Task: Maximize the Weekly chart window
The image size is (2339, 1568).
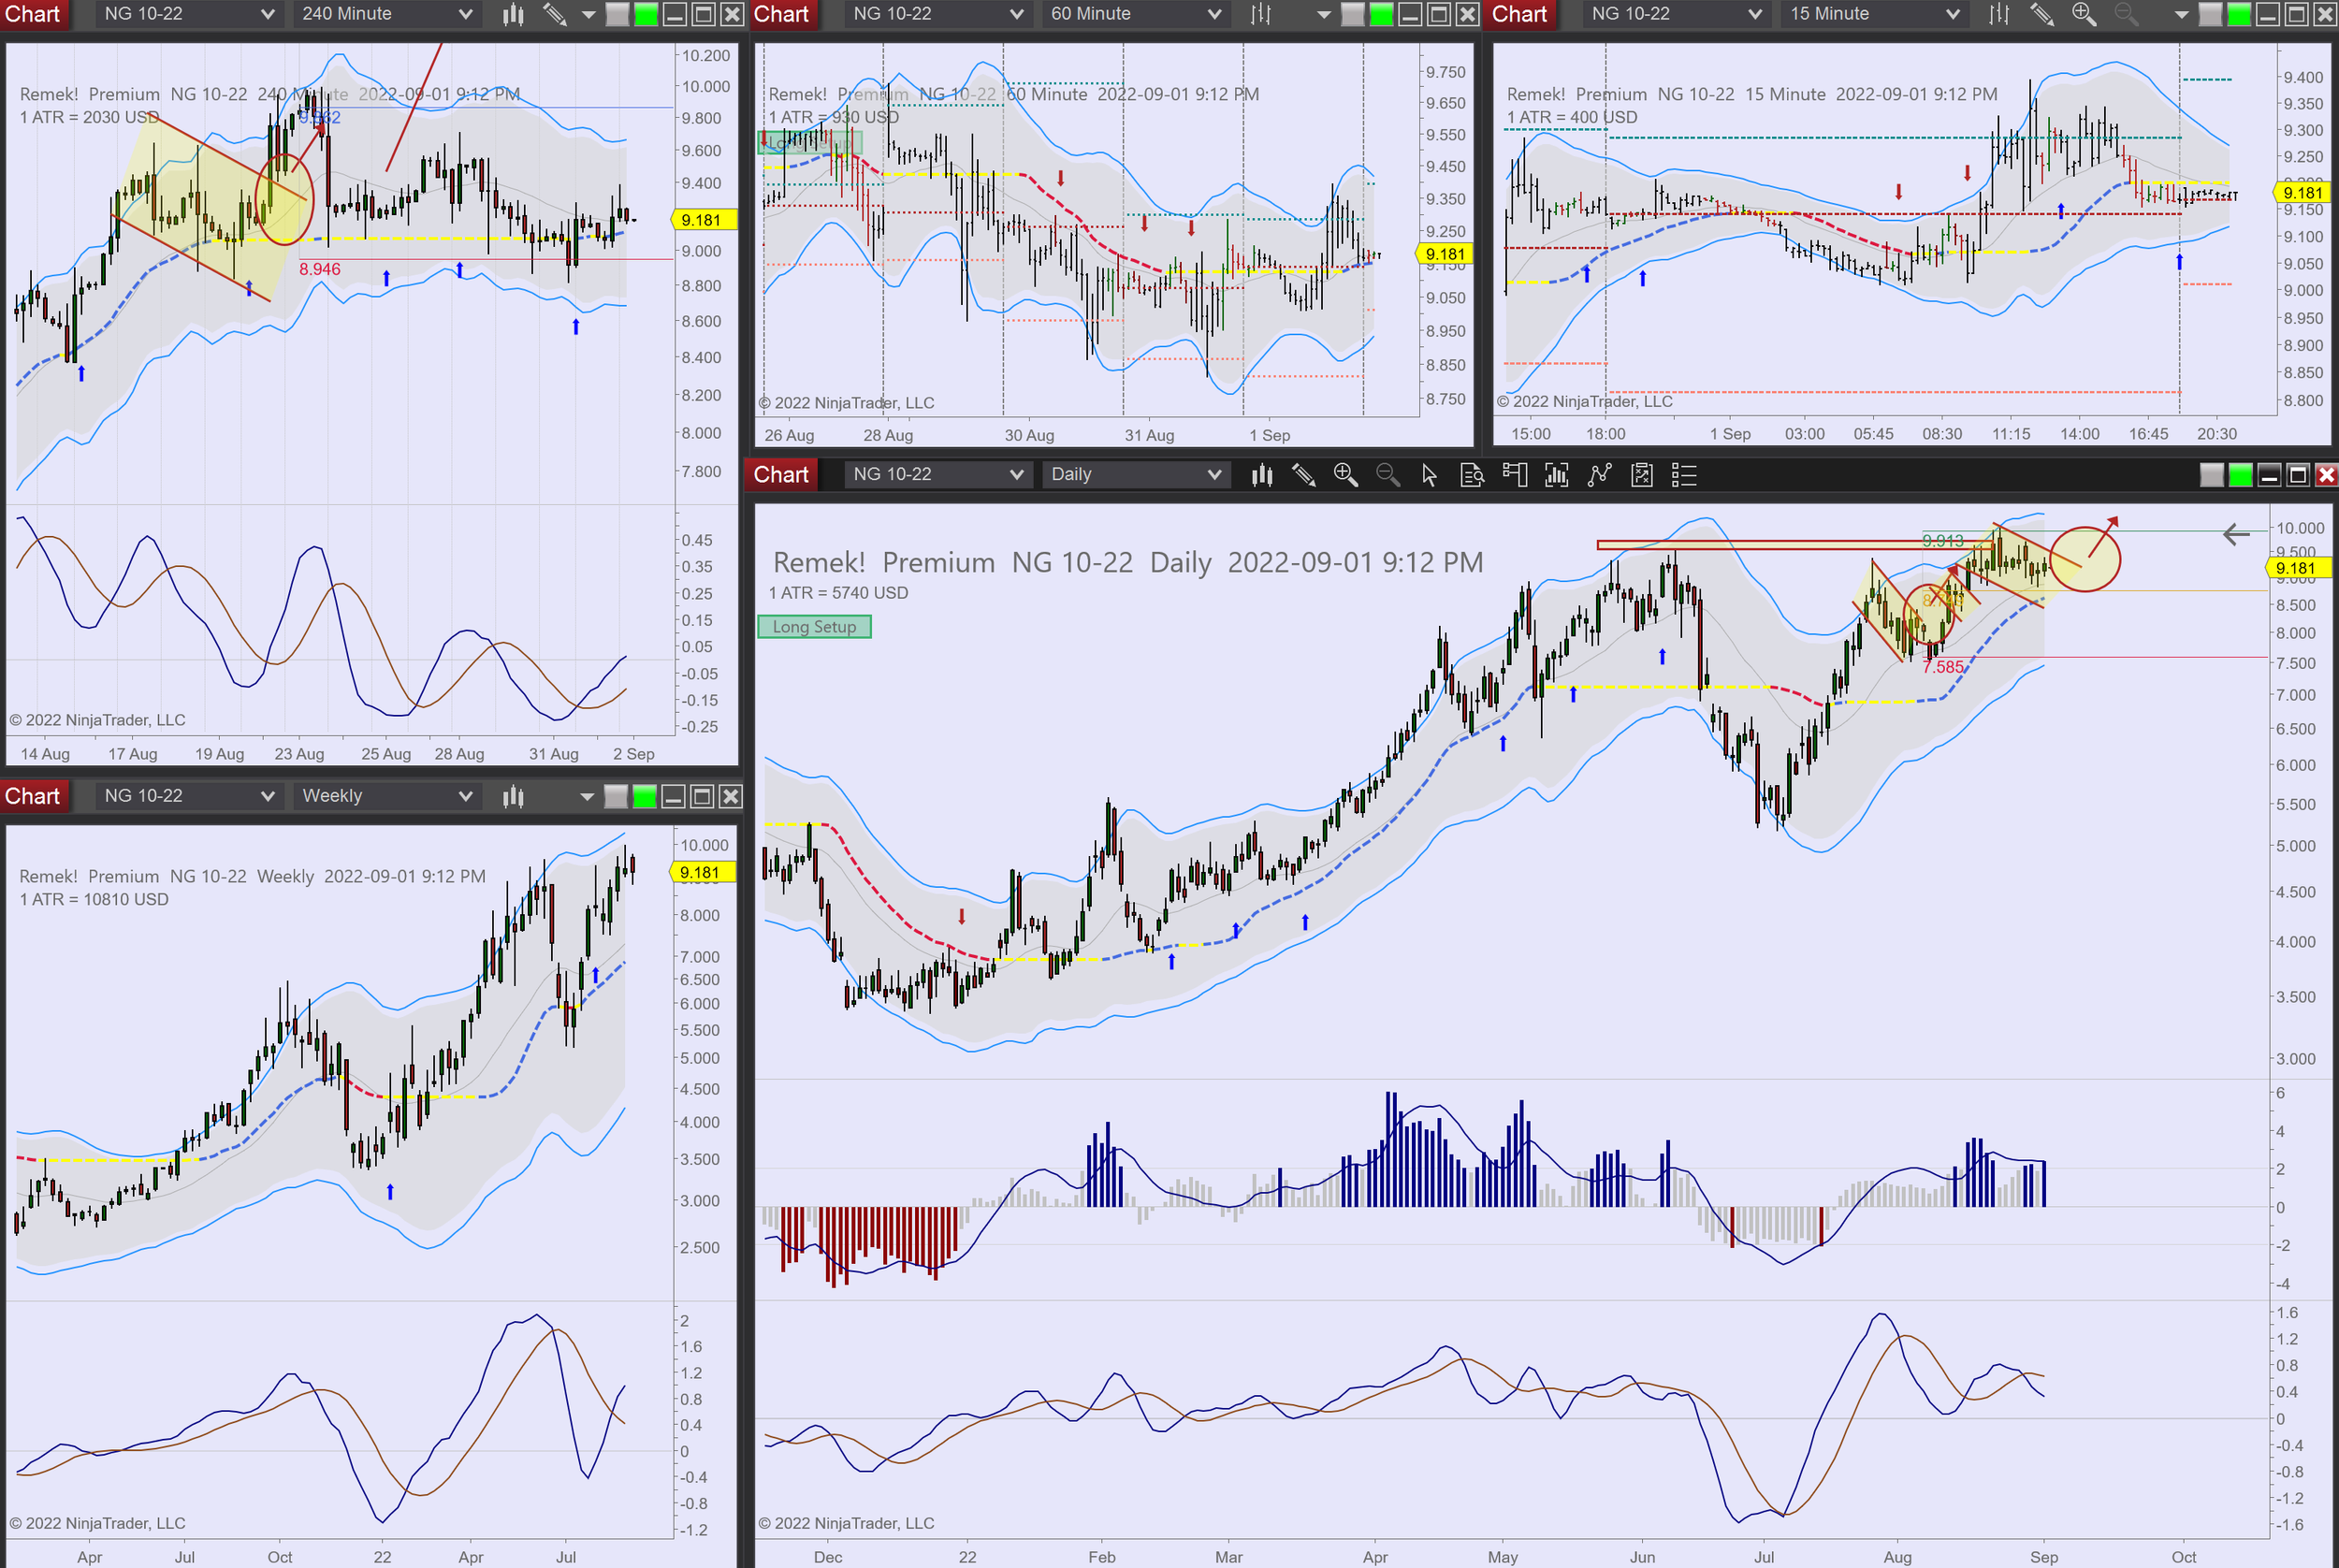Action: click(702, 796)
